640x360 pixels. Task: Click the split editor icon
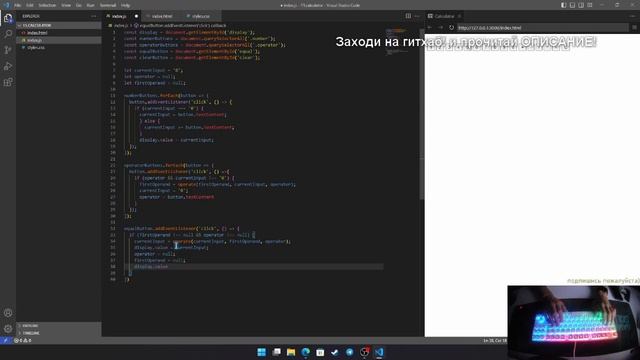408,16
